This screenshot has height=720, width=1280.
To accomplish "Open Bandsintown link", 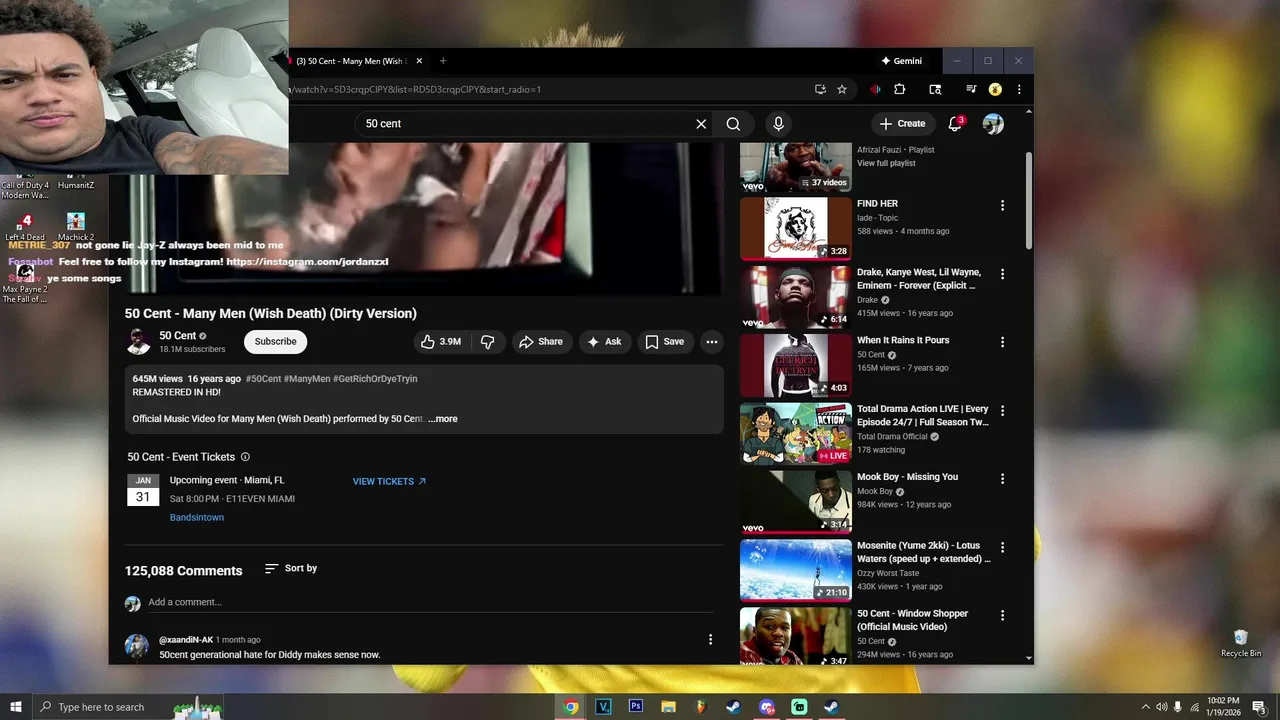I will pyautogui.click(x=197, y=518).
